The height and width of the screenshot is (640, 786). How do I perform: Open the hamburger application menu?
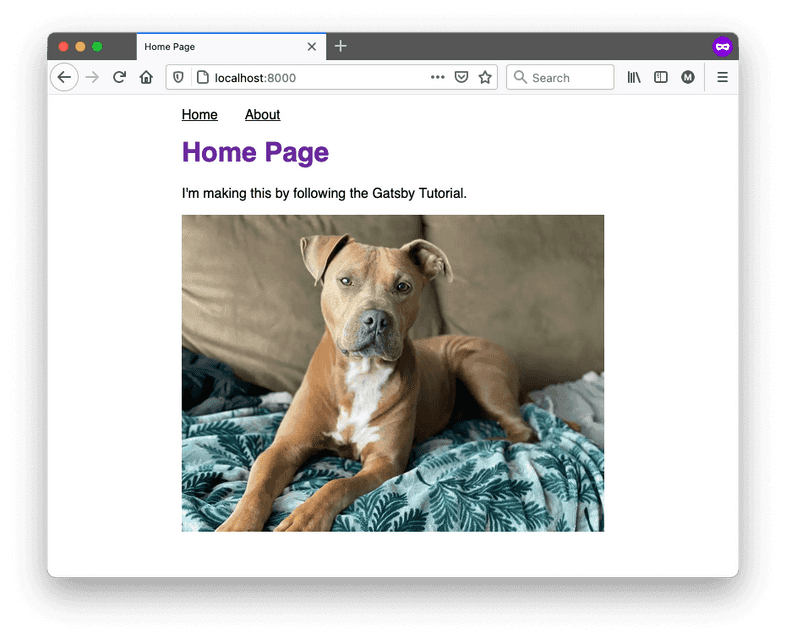[x=722, y=77]
